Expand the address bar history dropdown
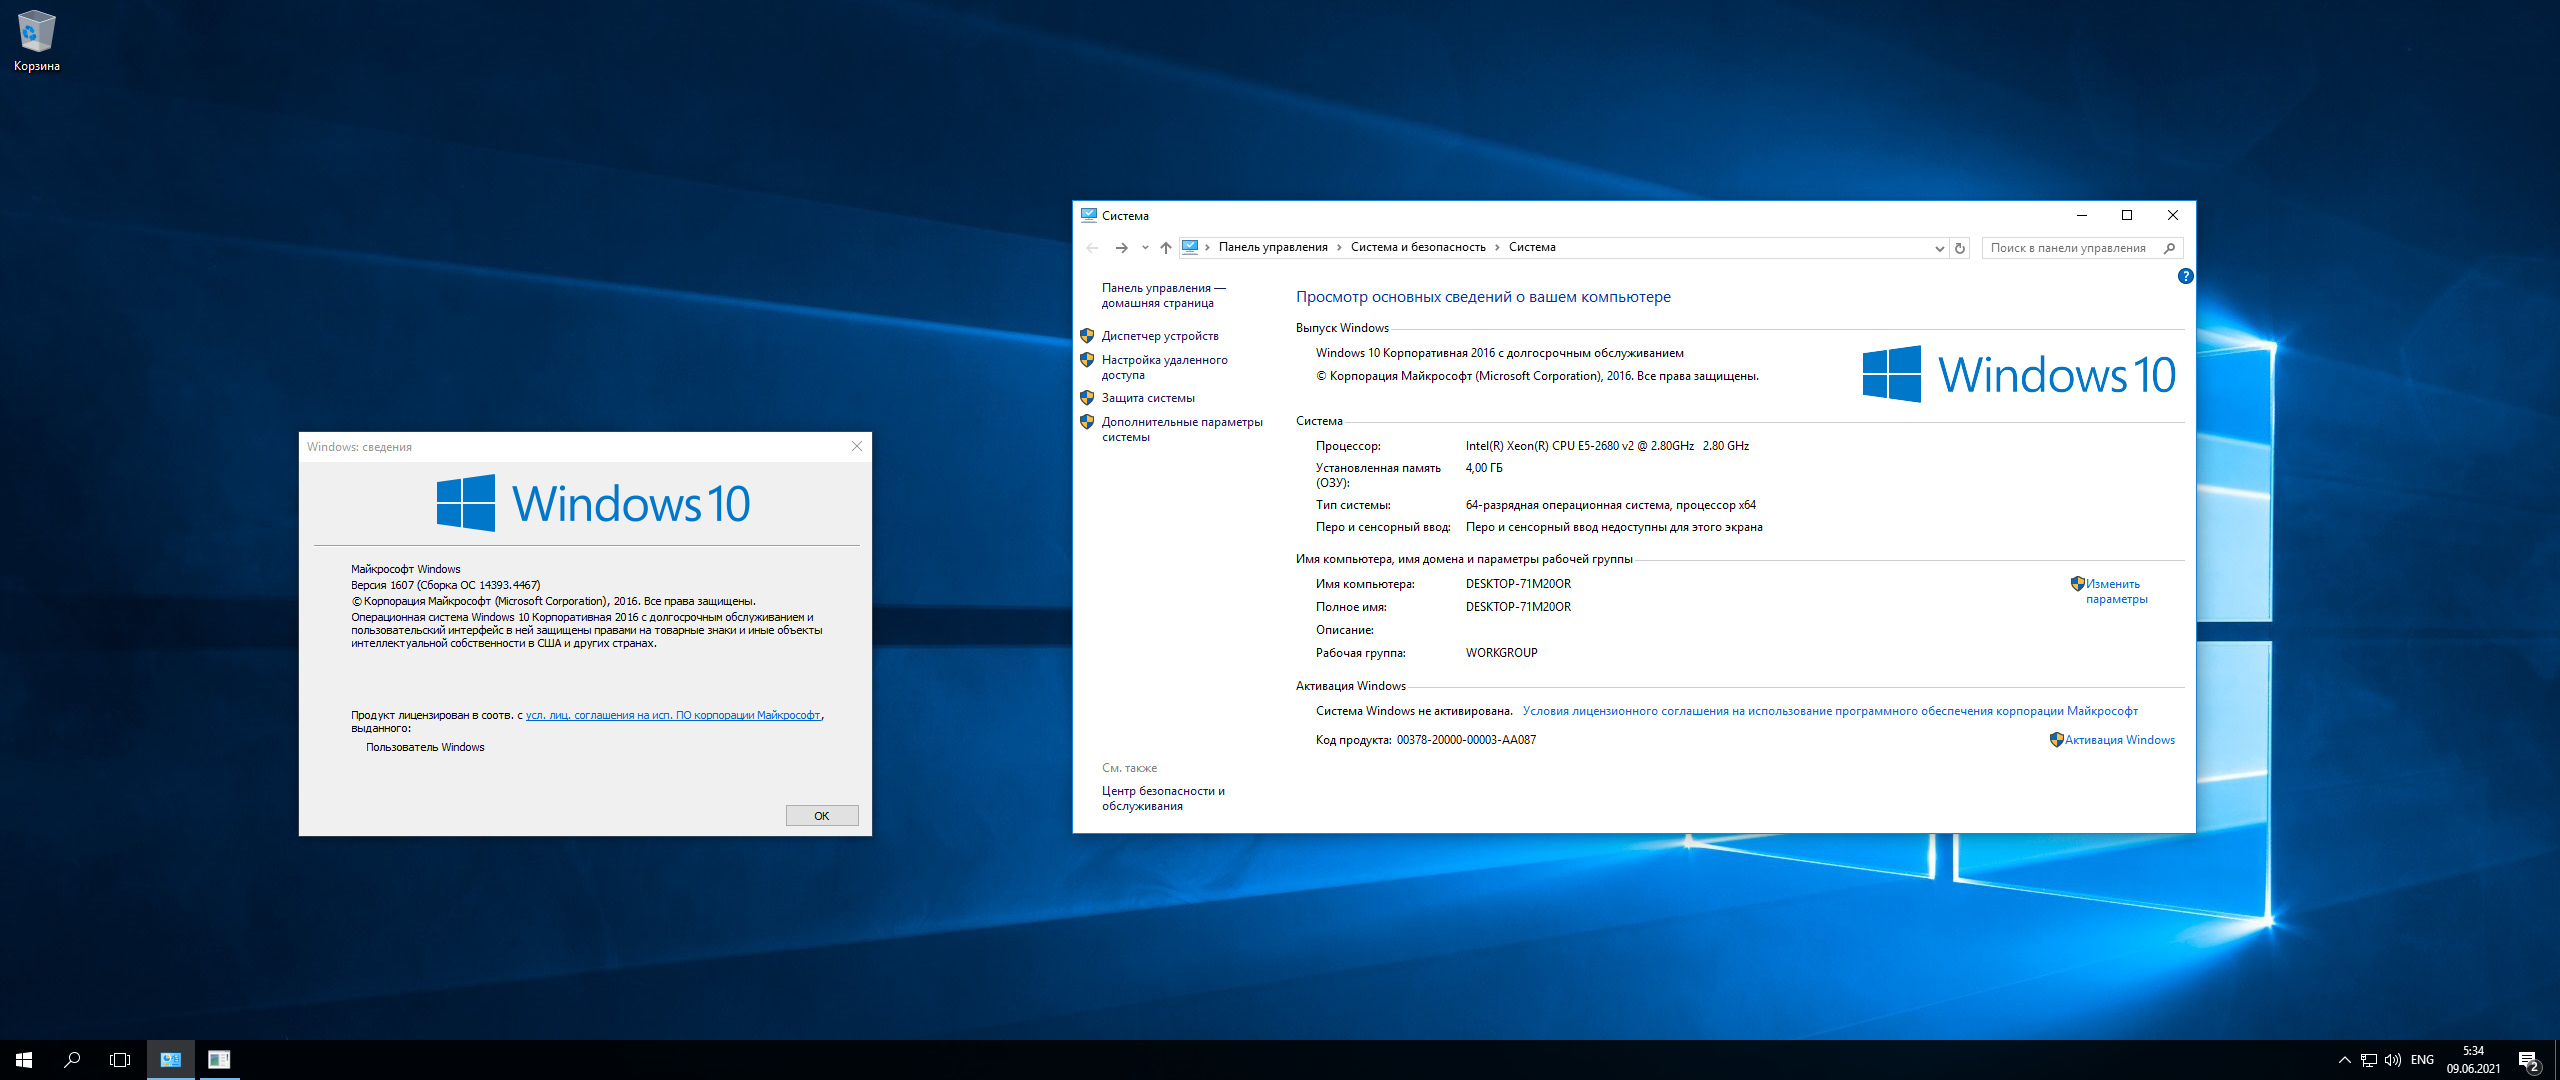The width and height of the screenshot is (2560, 1080). [x=1939, y=248]
